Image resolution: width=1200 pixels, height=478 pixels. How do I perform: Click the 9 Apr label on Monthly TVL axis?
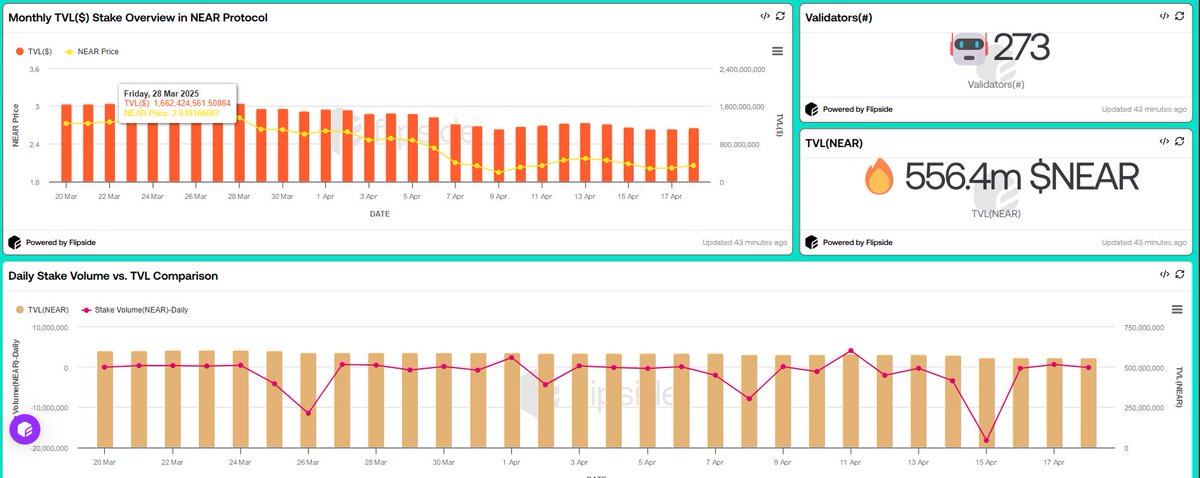pyautogui.click(x=499, y=196)
